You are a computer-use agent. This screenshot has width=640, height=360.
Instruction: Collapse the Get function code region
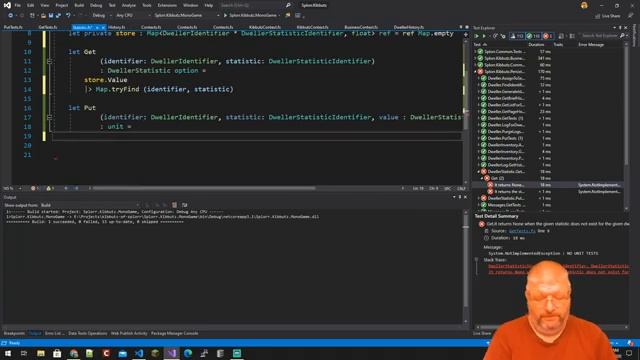49,61
